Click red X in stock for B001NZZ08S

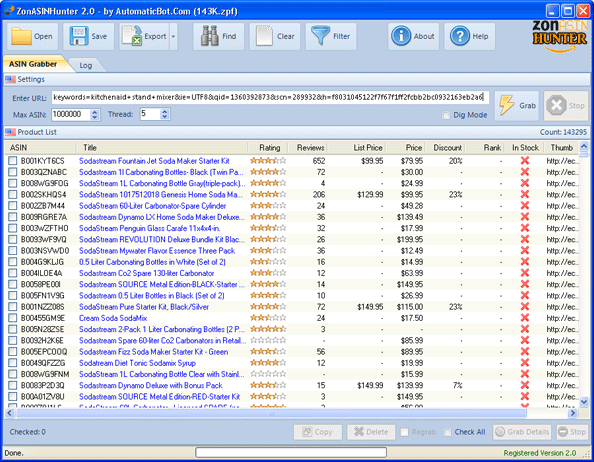[x=525, y=307]
